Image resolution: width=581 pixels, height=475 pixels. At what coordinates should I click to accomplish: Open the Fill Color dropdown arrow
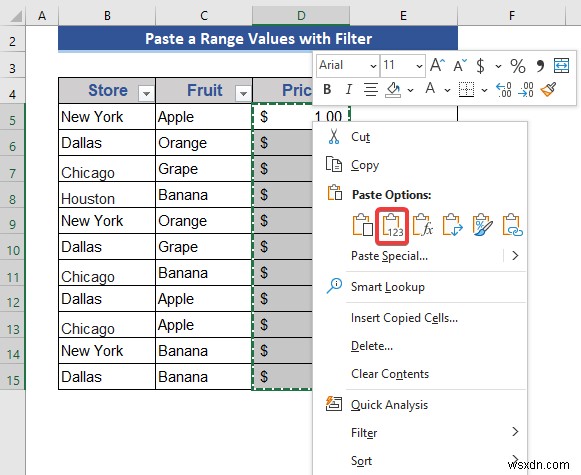click(x=410, y=90)
